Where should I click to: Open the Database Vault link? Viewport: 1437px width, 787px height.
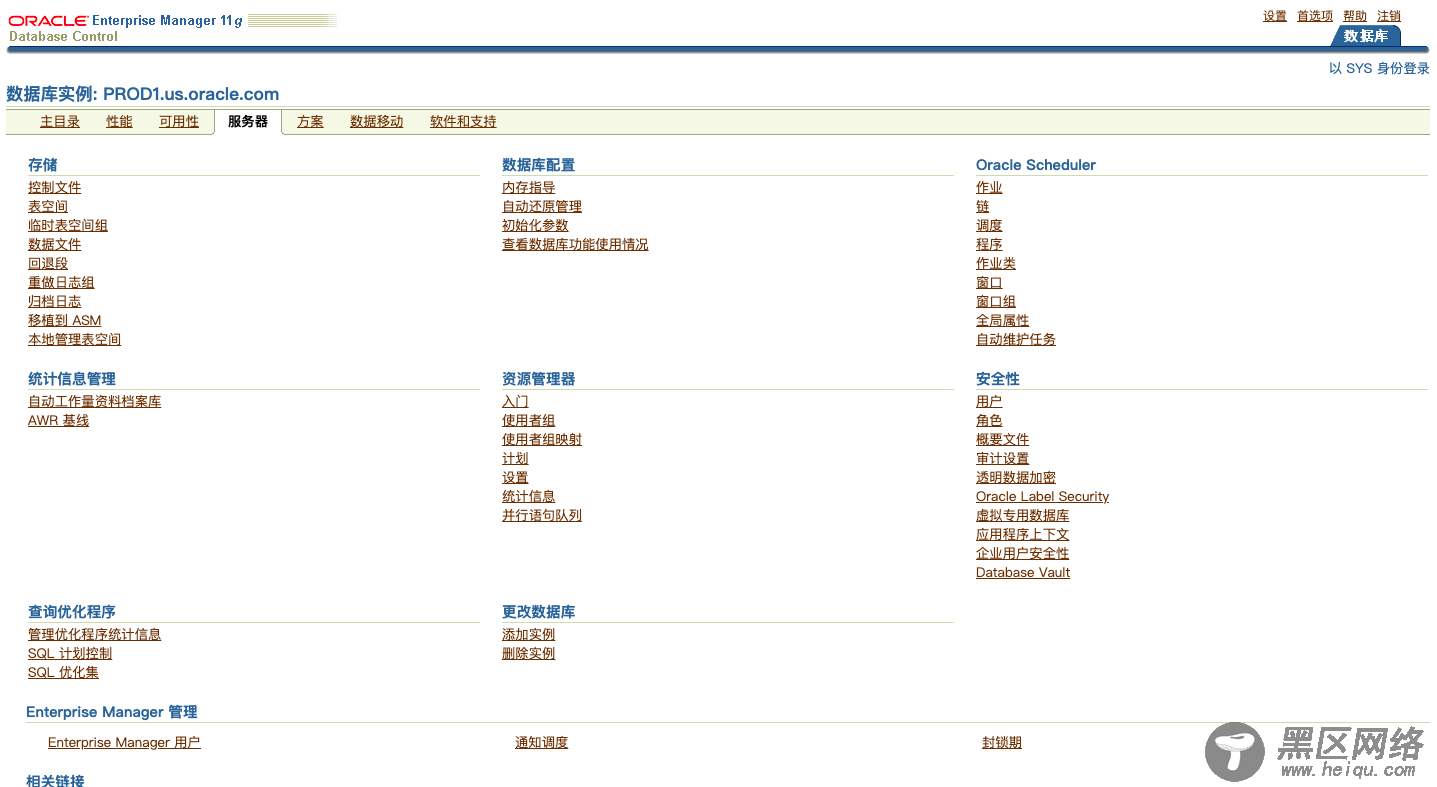pyautogui.click(x=1023, y=573)
